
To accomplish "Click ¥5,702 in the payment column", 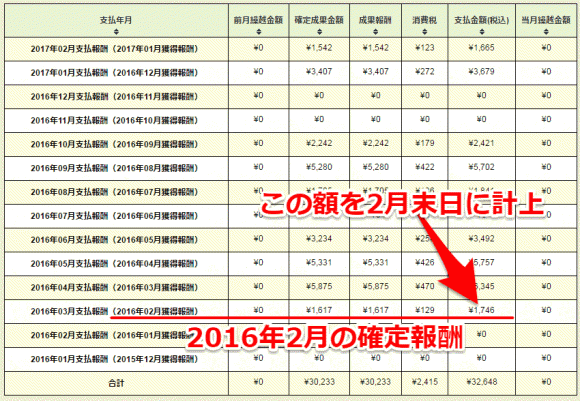I will pos(482,167).
